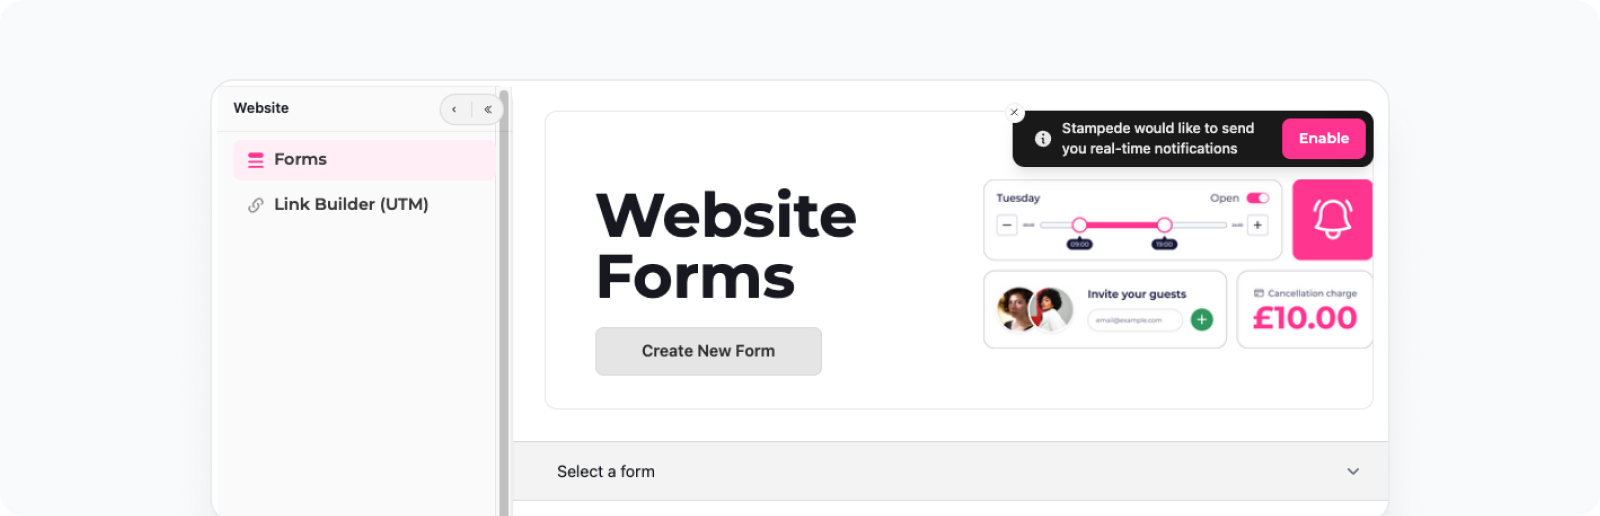Screen dimensions: 1600x516
Task: Click the guest email input field
Action: pyautogui.click(x=1135, y=320)
